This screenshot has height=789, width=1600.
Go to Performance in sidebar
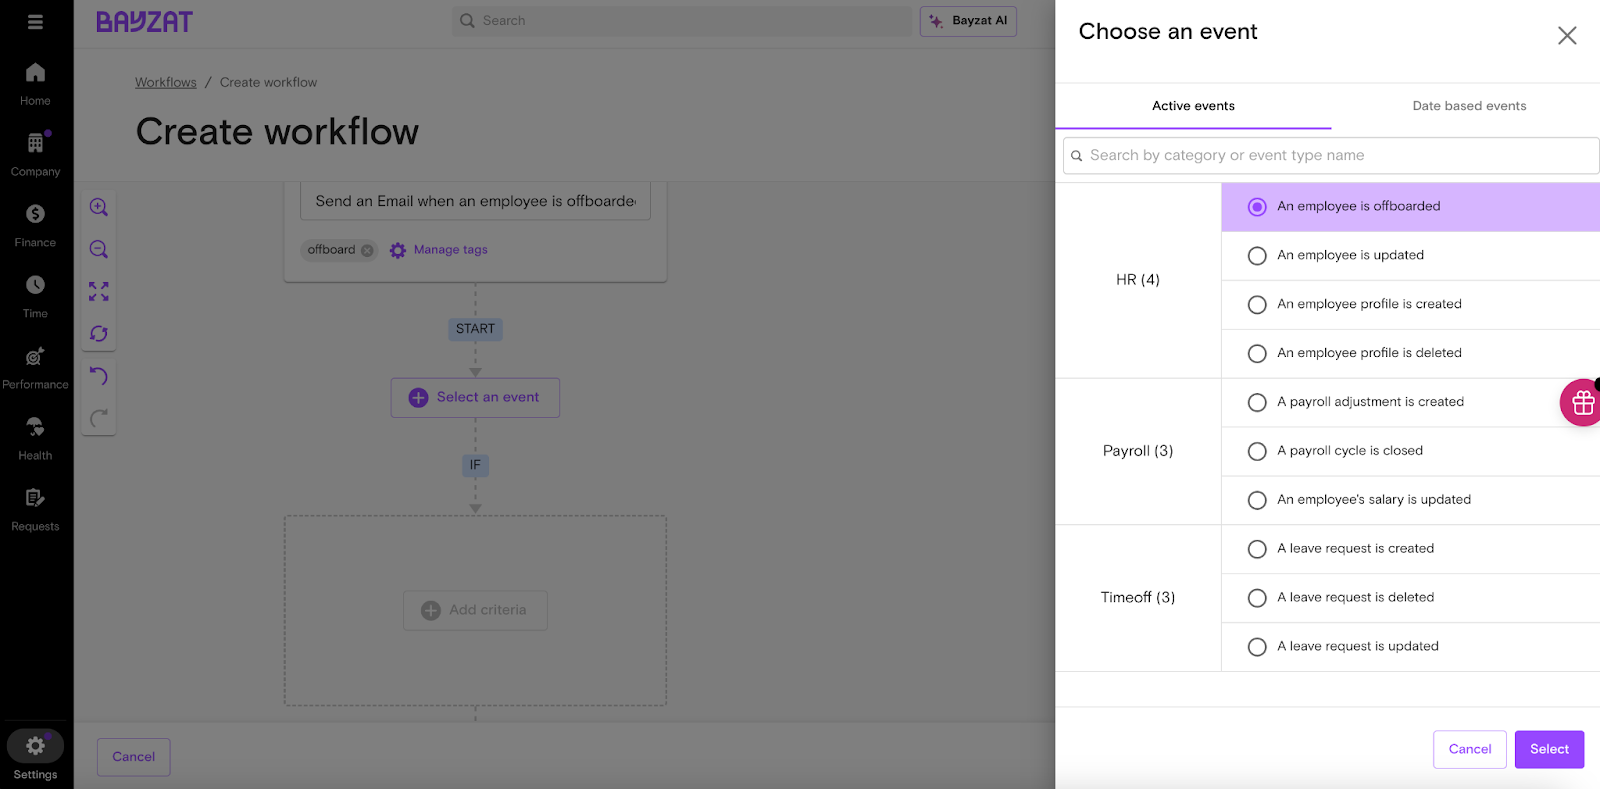click(x=35, y=367)
